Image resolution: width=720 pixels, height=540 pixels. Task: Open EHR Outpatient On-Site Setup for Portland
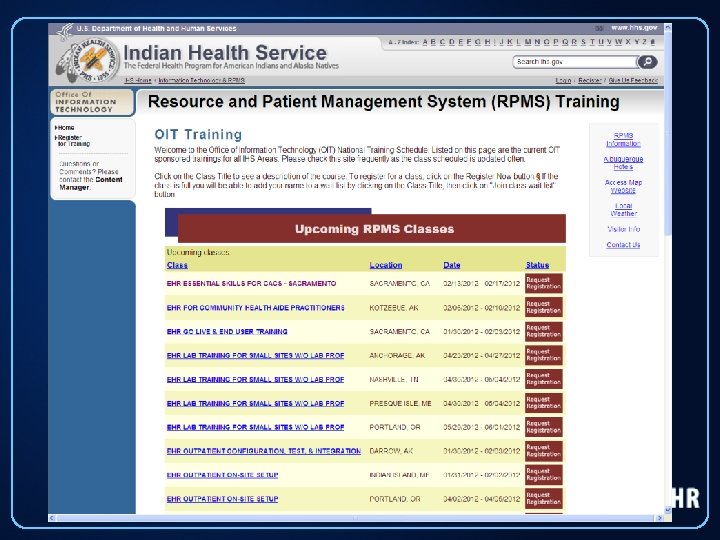coord(222,499)
